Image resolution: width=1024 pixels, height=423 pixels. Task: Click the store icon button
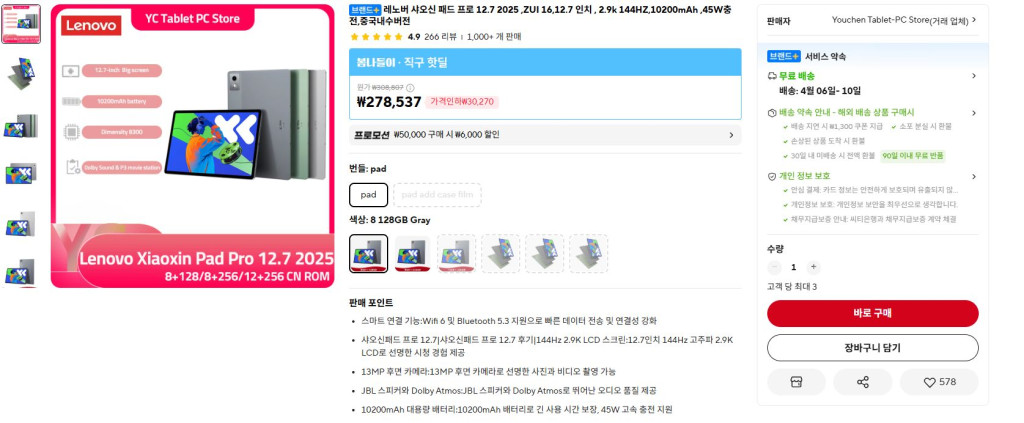pyautogui.click(x=796, y=382)
